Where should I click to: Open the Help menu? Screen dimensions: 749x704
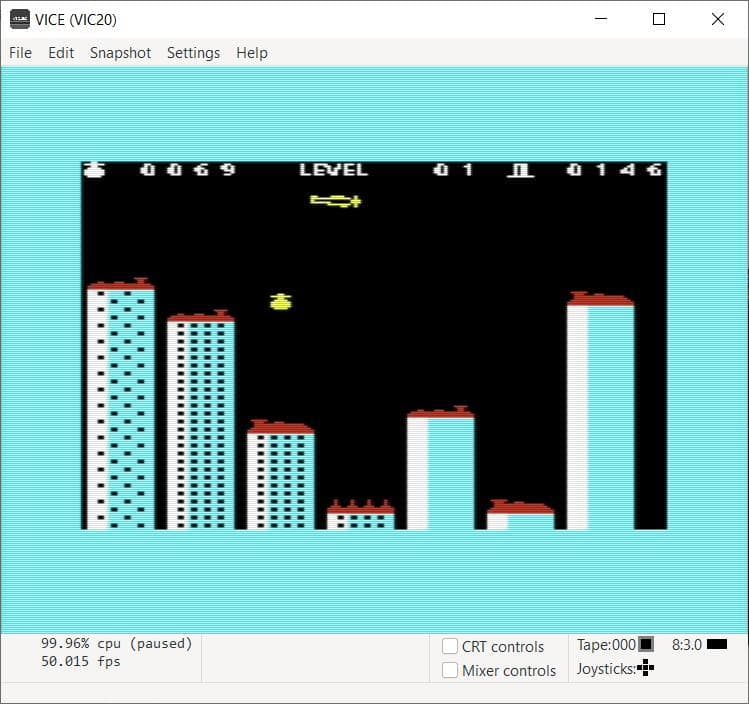[252, 53]
